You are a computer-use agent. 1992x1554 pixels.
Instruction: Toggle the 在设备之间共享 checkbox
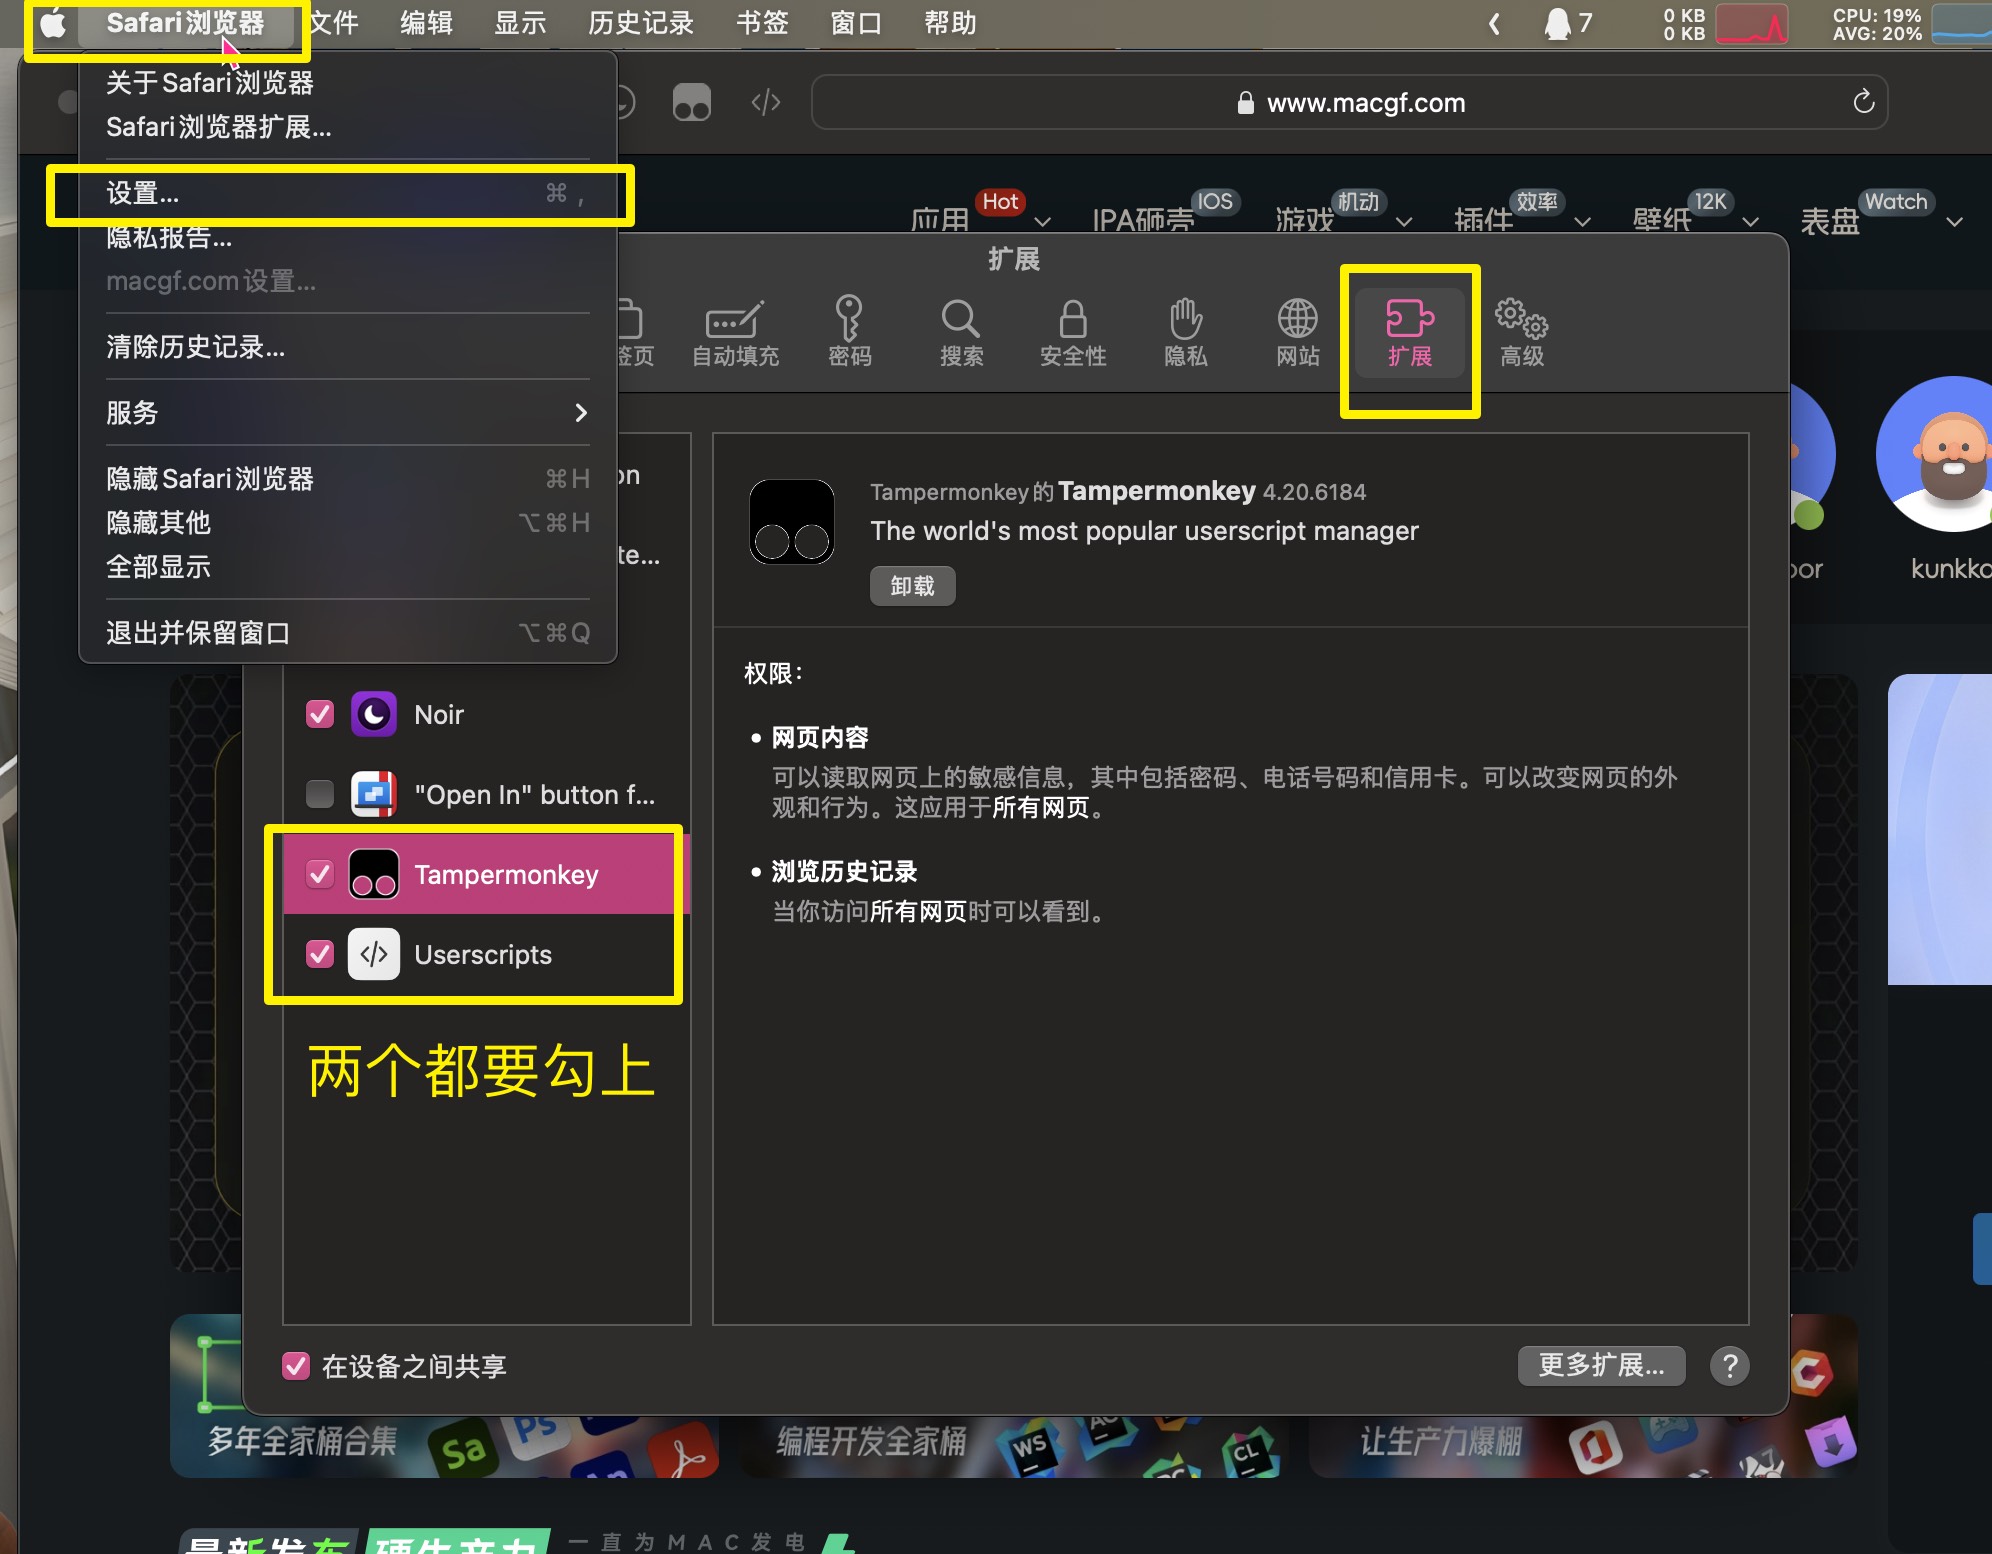[x=294, y=1366]
